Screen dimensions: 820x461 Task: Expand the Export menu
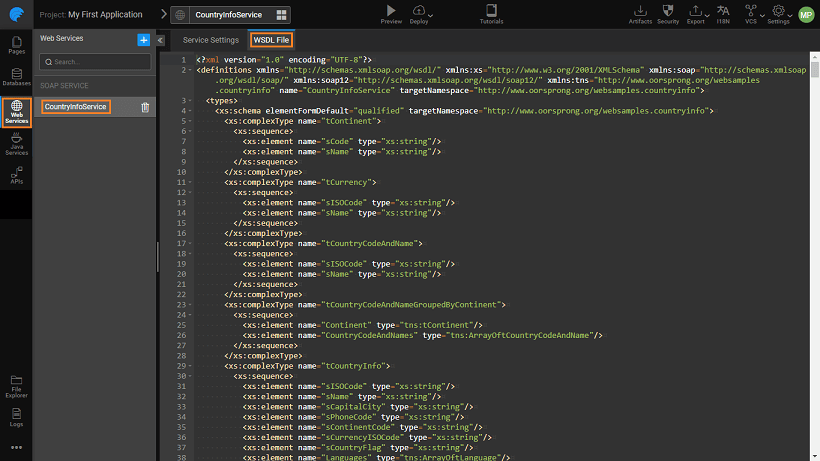click(x=697, y=11)
